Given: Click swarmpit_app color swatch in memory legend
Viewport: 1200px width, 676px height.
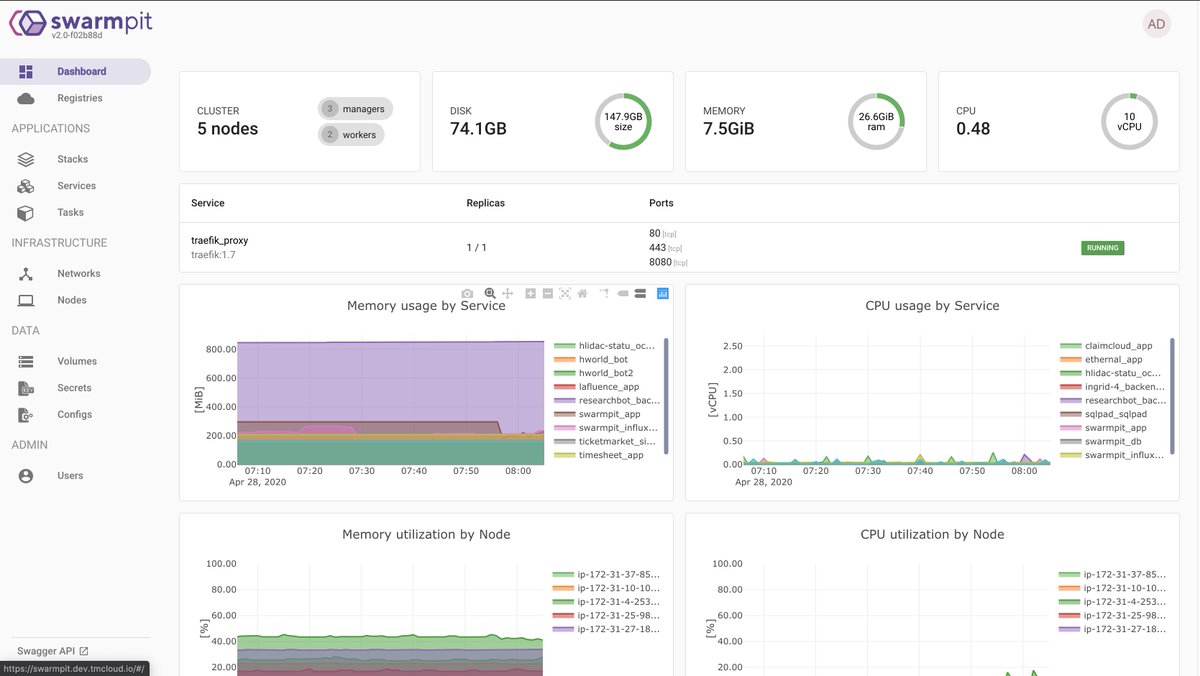Looking at the screenshot, I should 564,414.
